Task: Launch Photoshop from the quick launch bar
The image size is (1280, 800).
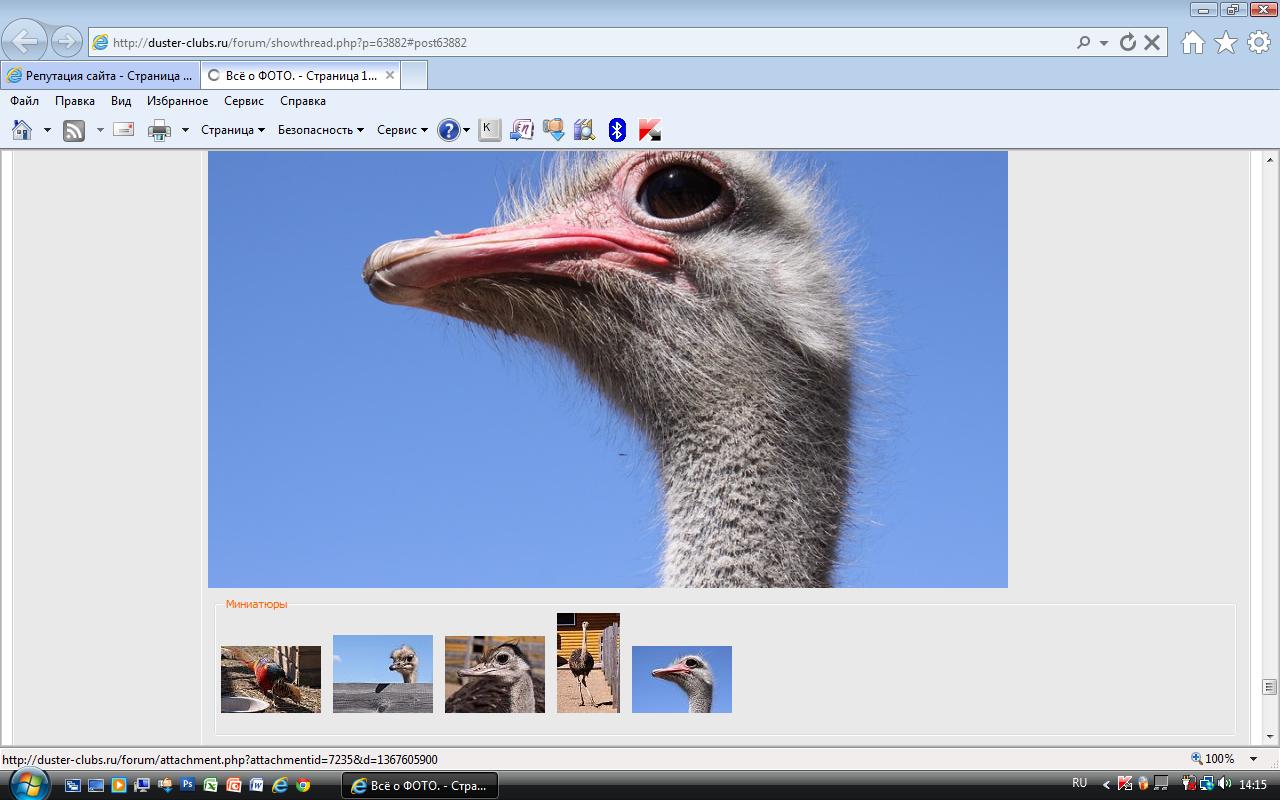Action: [187, 785]
